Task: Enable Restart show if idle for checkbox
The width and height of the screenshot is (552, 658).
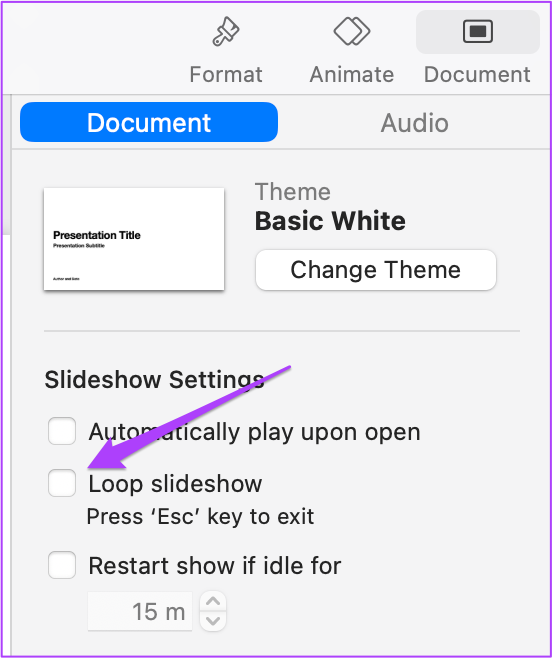Action: 62,565
